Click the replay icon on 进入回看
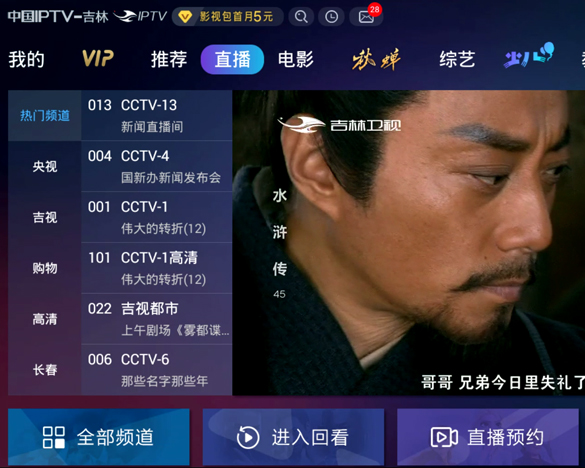 point(248,437)
